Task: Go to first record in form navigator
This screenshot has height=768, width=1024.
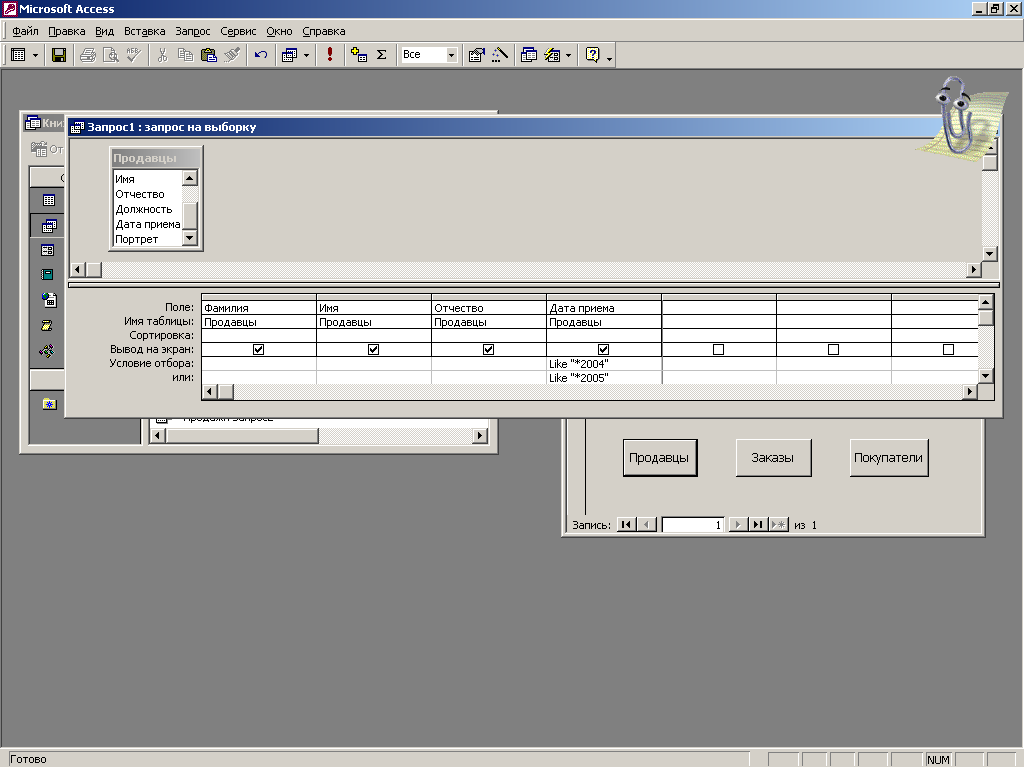Action: [626, 524]
